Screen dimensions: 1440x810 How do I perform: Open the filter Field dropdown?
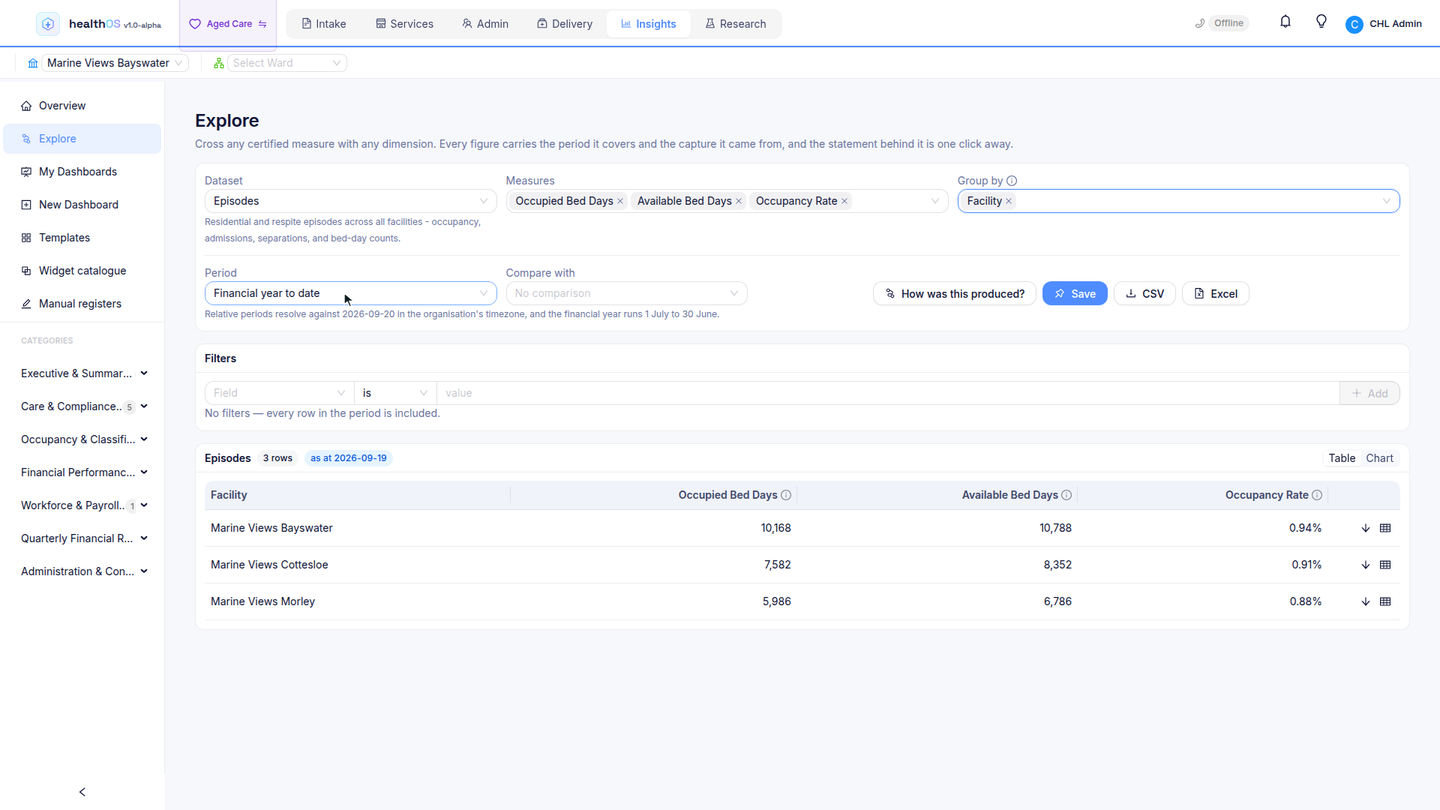tap(278, 393)
